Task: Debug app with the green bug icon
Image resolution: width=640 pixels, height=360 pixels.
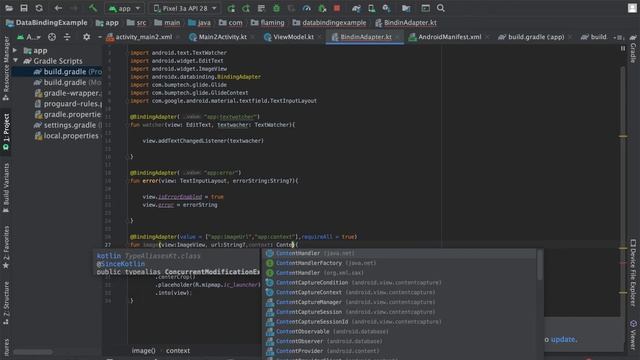Action: click(x=276, y=8)
